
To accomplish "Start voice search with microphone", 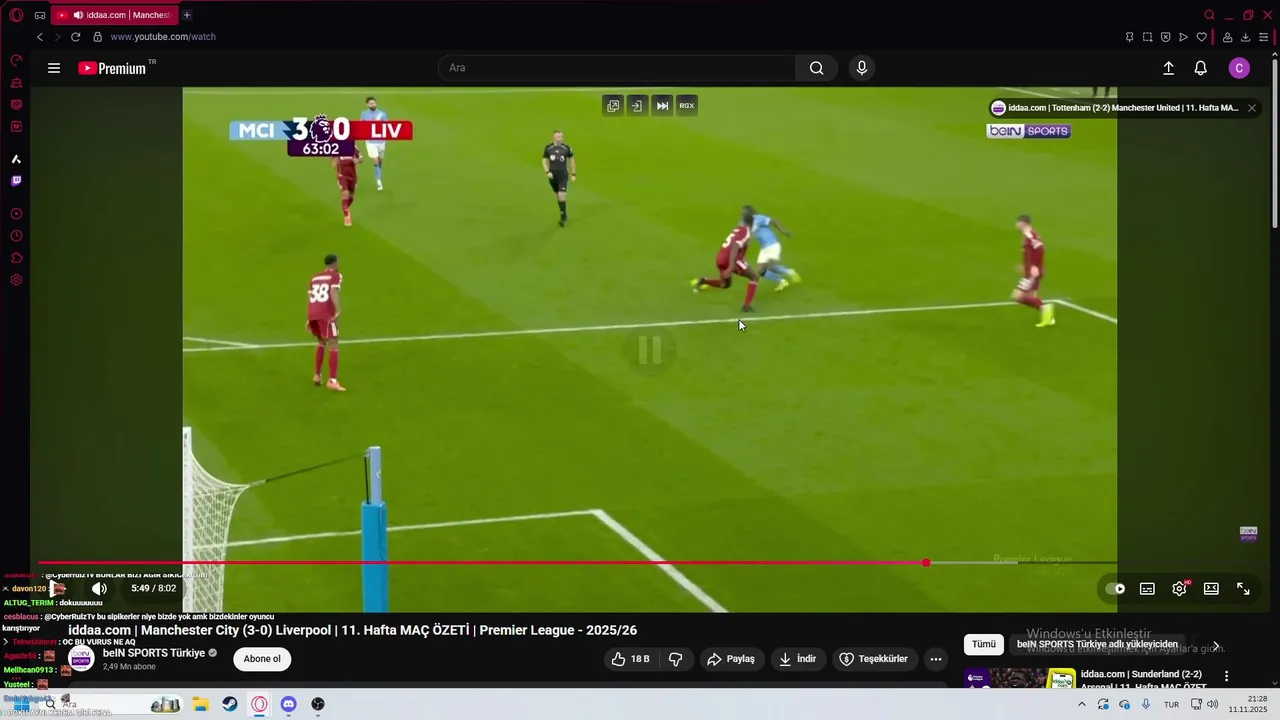I will [x=862, y=68].
